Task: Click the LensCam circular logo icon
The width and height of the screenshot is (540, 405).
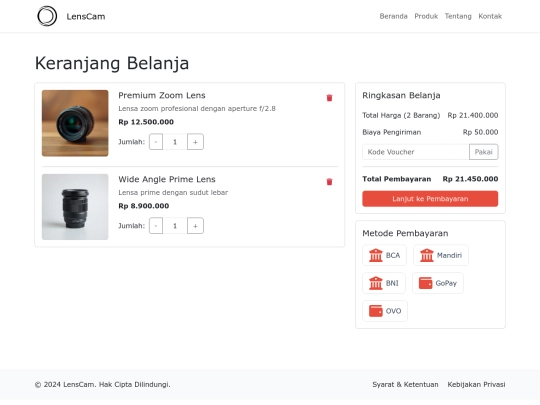Action: pyautogui.click(x=47, y=16)
